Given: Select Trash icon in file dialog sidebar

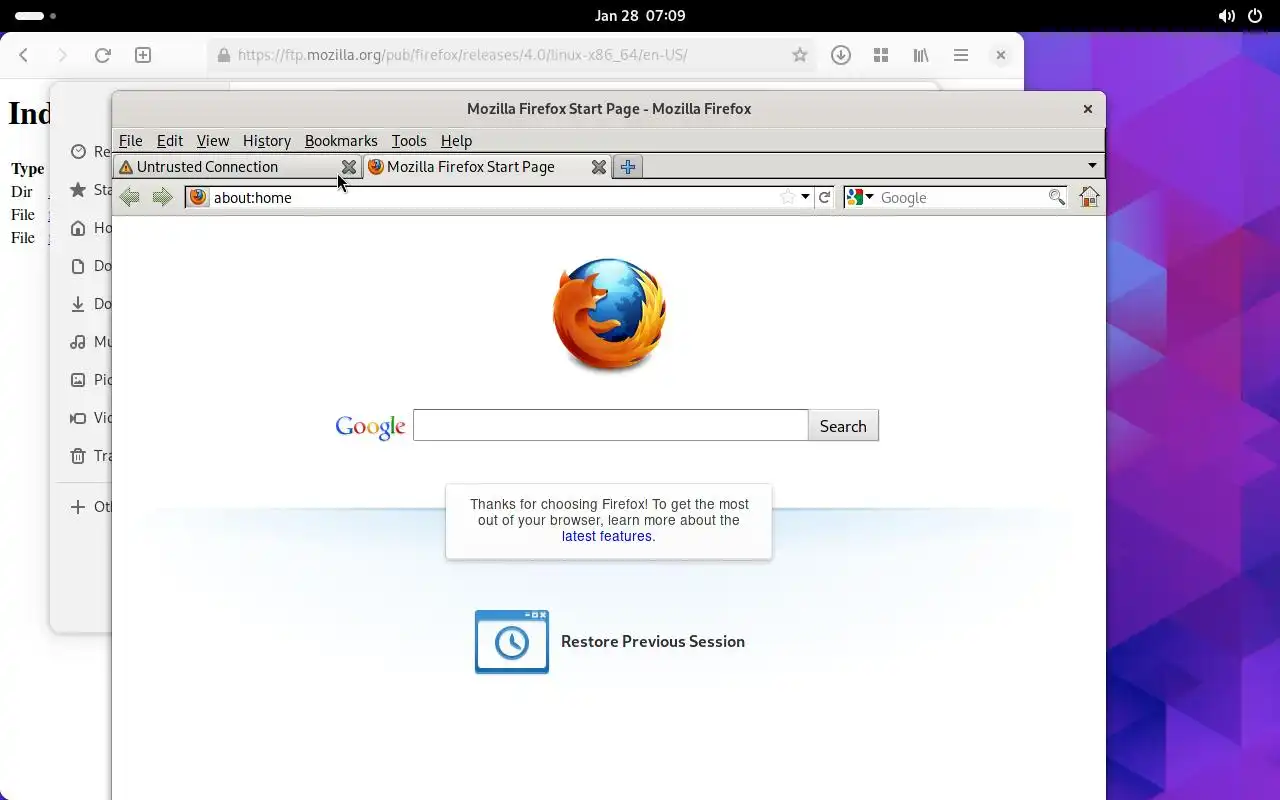Looking at the screenshot, I should point(78,456).
